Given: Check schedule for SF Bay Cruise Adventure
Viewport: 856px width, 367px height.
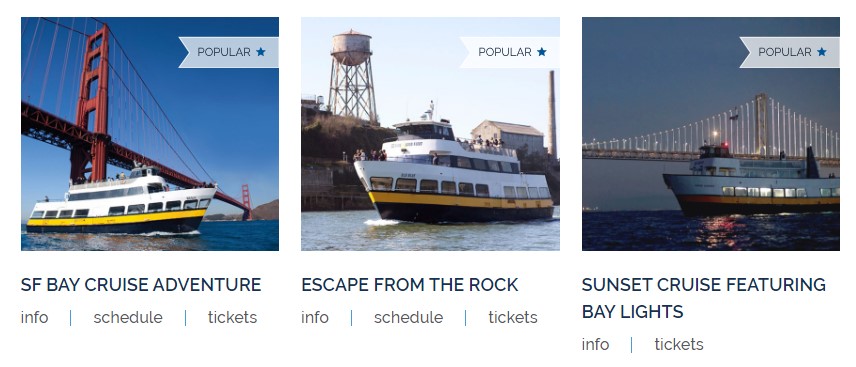Looking at the screenshot, I should click(x=128, y=317).
